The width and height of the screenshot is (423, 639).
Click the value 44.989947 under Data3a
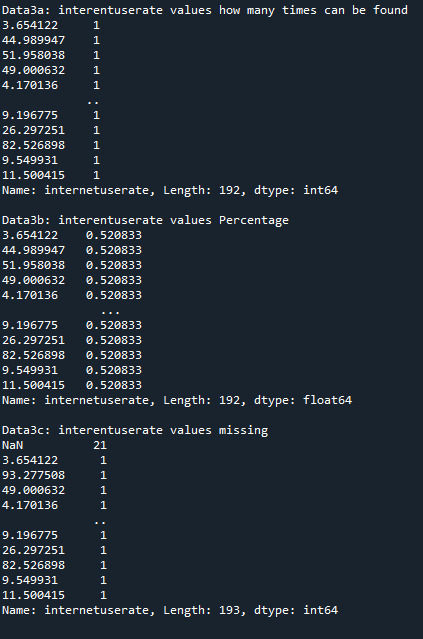click(33, 40)
